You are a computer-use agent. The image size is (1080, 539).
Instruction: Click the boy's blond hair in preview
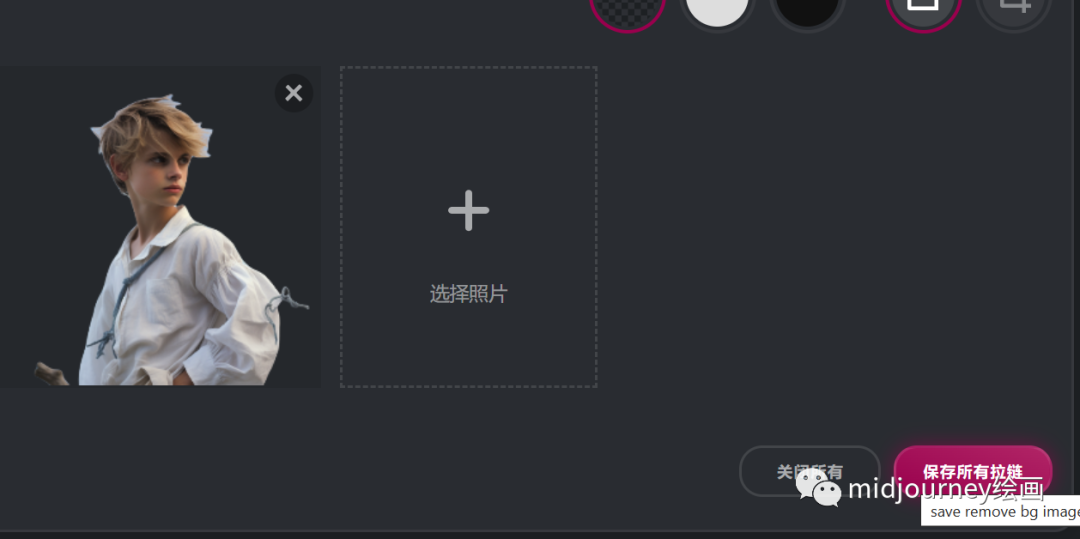point(150,127)
